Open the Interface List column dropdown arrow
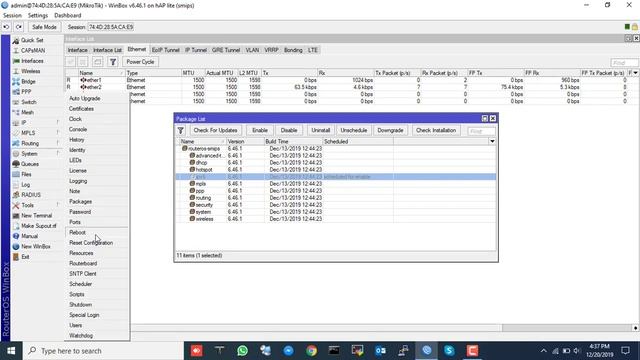The width and height of the screenshot is (640, 360). (636, 73)
